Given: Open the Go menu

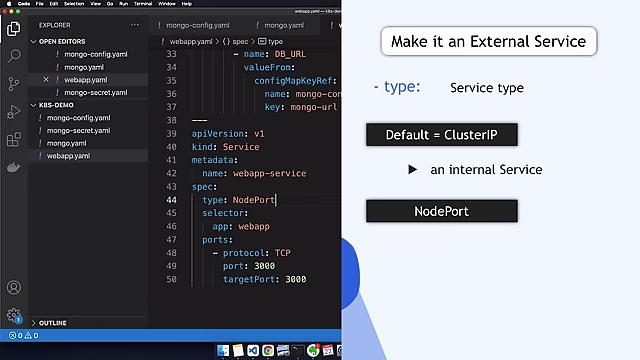Looking at the screenshot, I should coord(110,4).
